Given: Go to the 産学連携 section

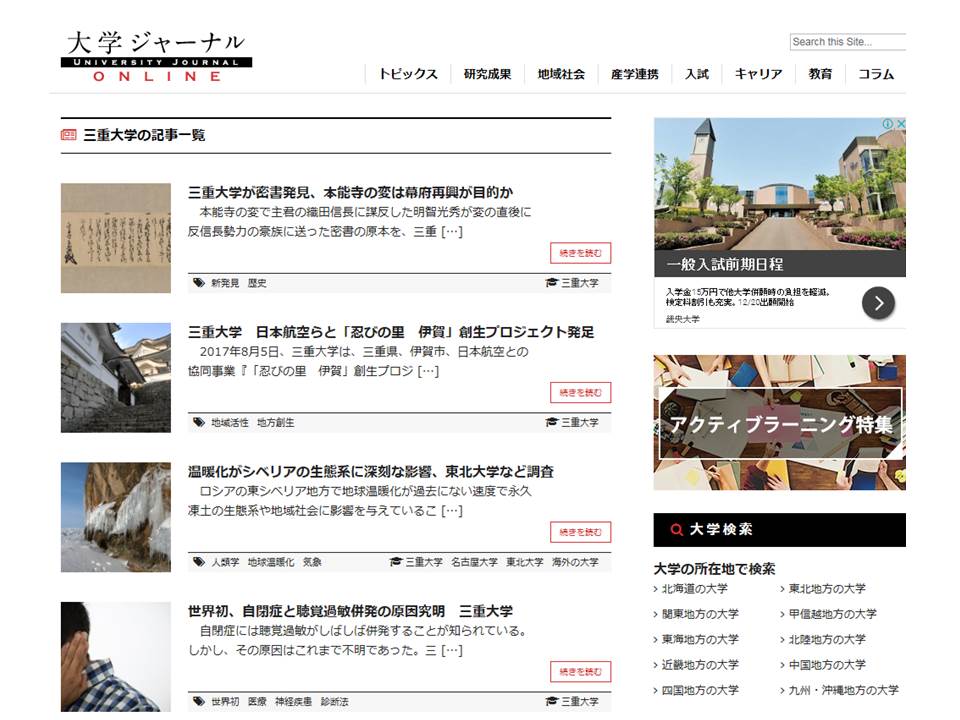Looking at the screenshot, I should coord(635,74).
